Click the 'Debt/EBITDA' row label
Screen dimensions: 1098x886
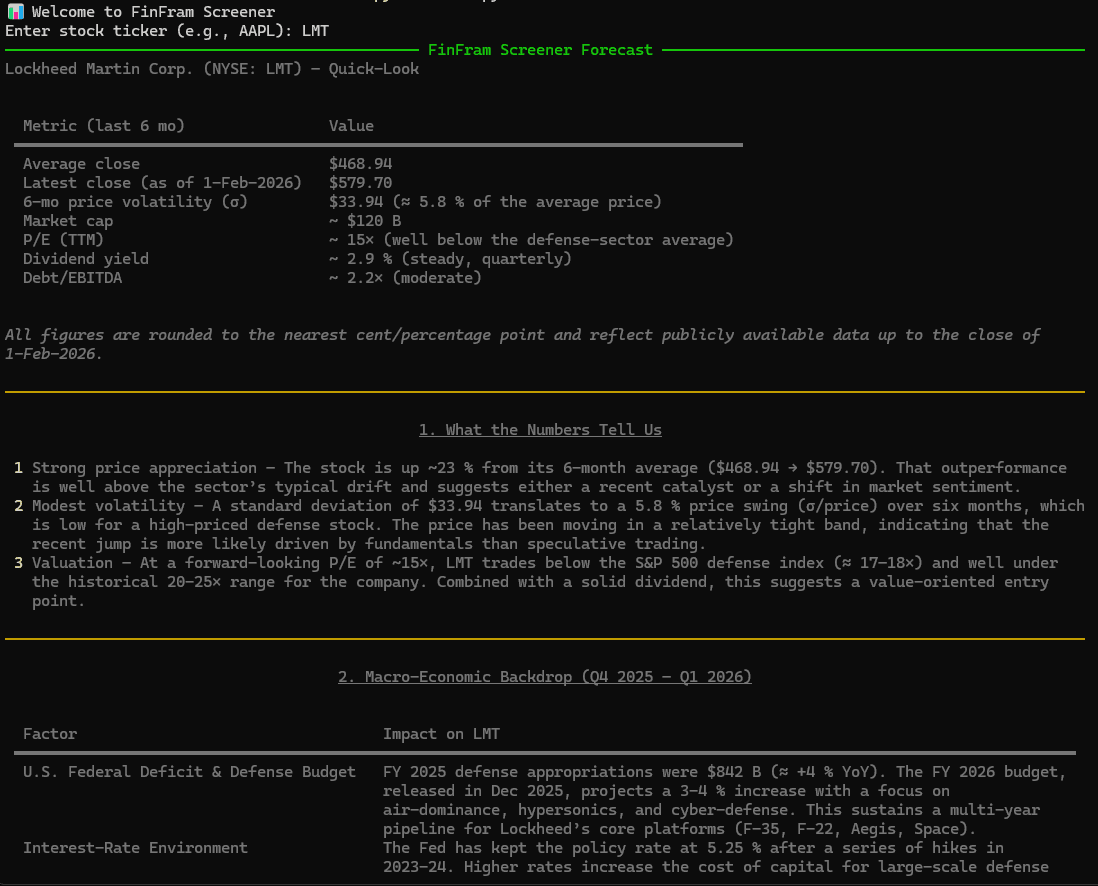[x=72, y=277]
